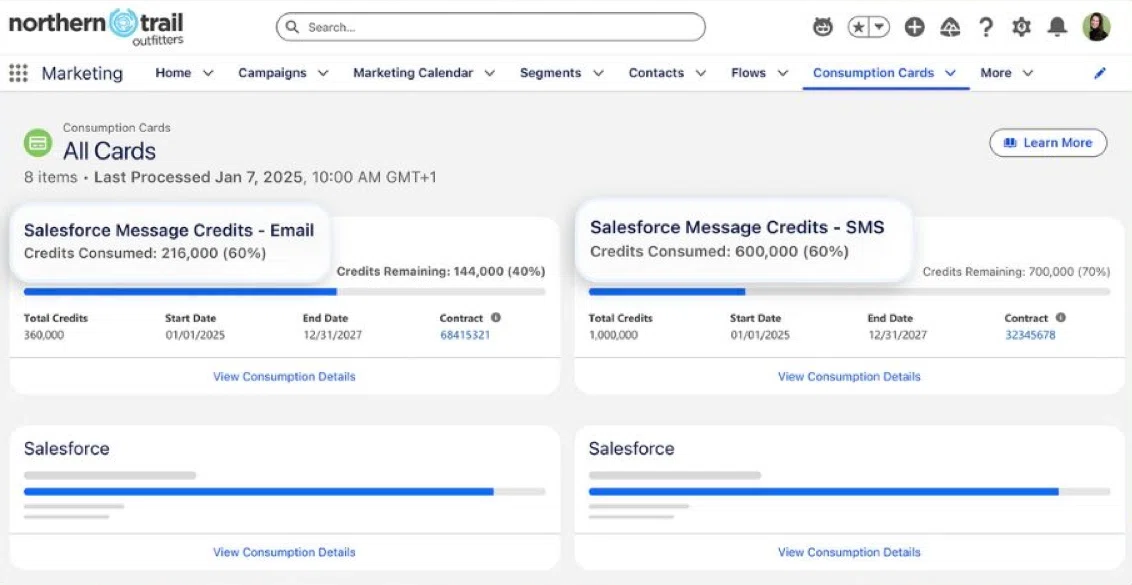
Task: Go to the Segments tab
Action: tap(550, 73)
